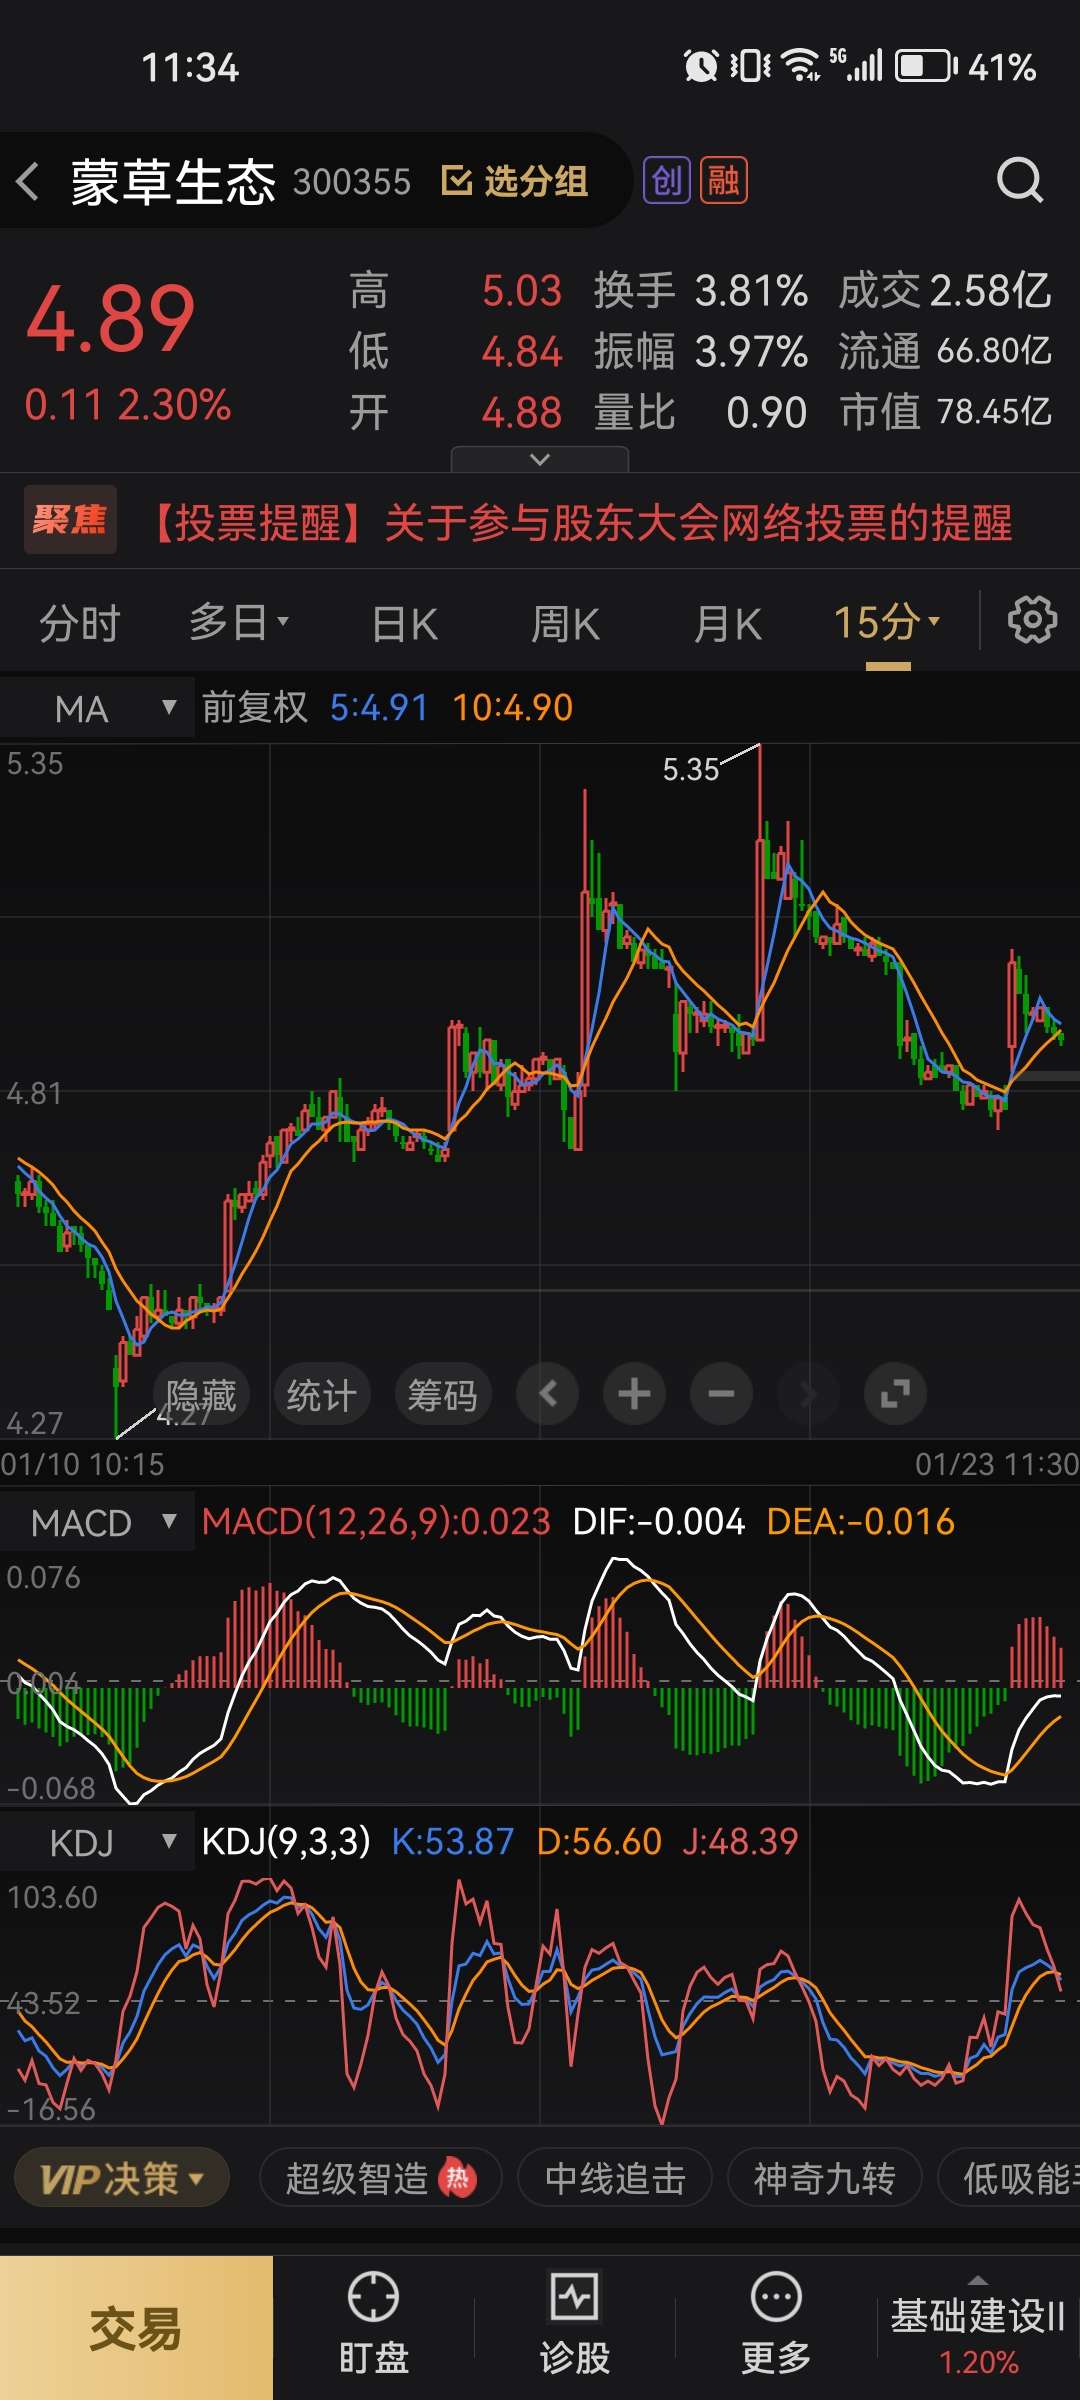Tap the 融 margin trading badge
This screenshot has width=1080, height=2400.
point(723,181)
